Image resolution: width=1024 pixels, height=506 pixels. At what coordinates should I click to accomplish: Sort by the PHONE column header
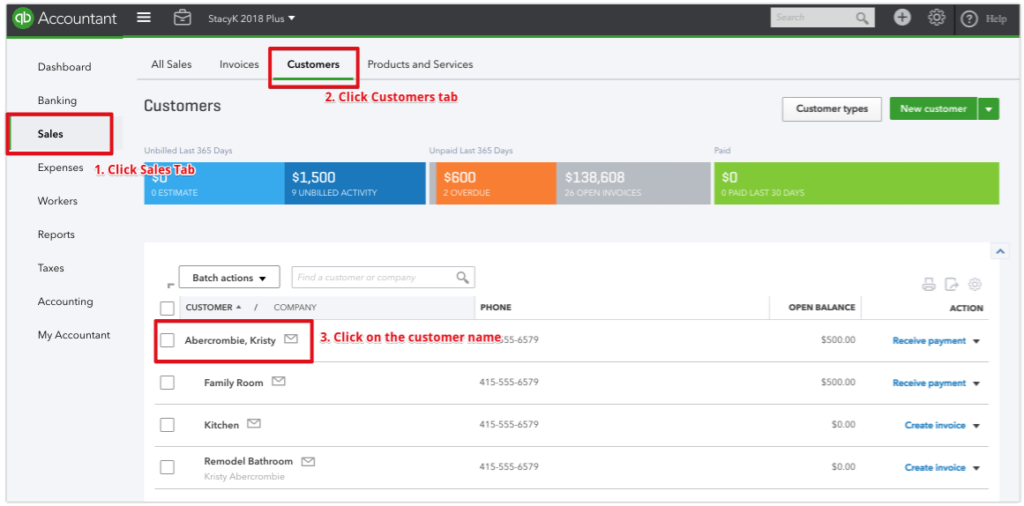(496, 308)
